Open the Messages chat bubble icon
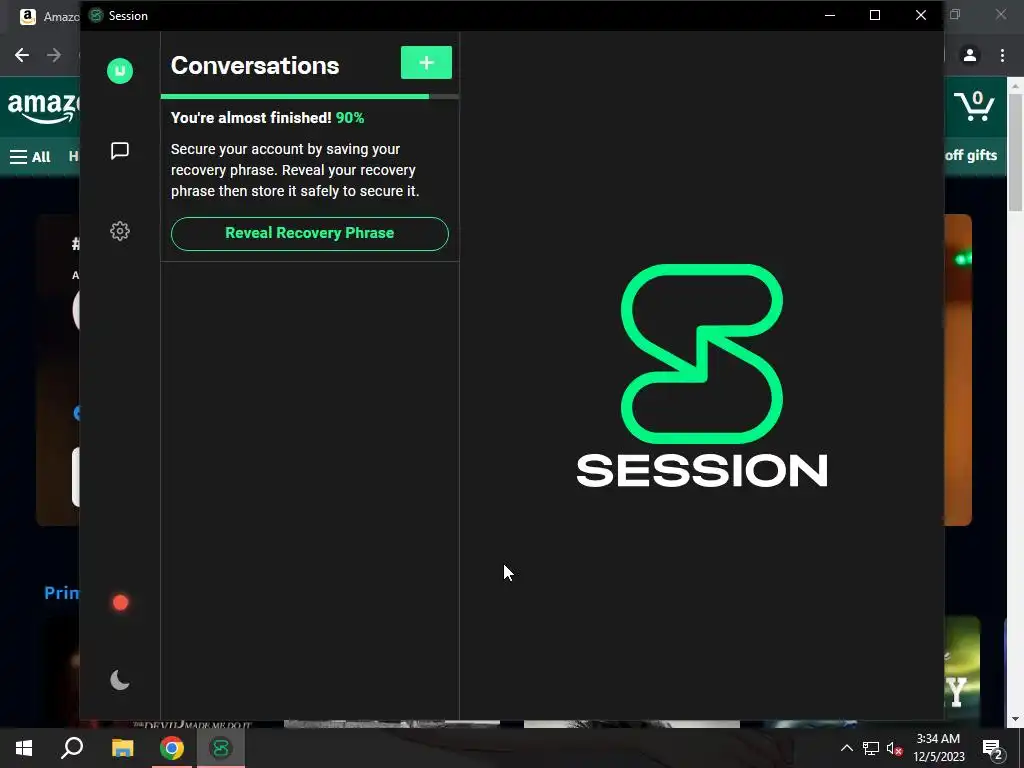 [120, 151]
